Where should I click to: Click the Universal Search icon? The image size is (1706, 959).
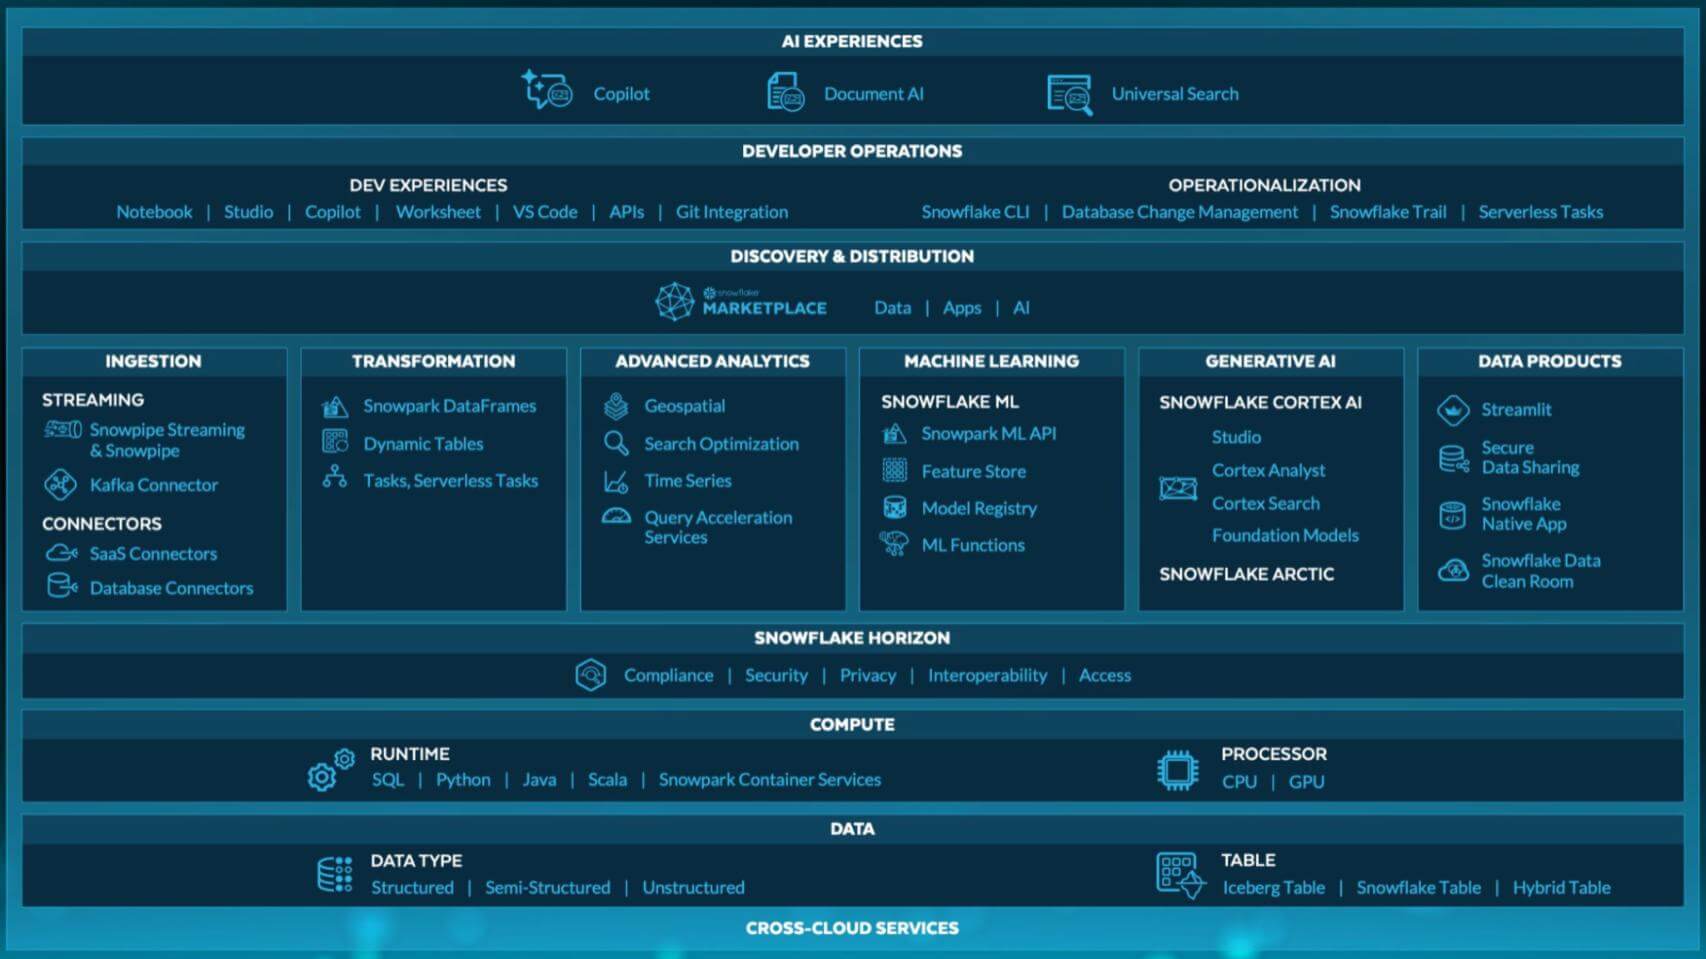pos(1069,94)
